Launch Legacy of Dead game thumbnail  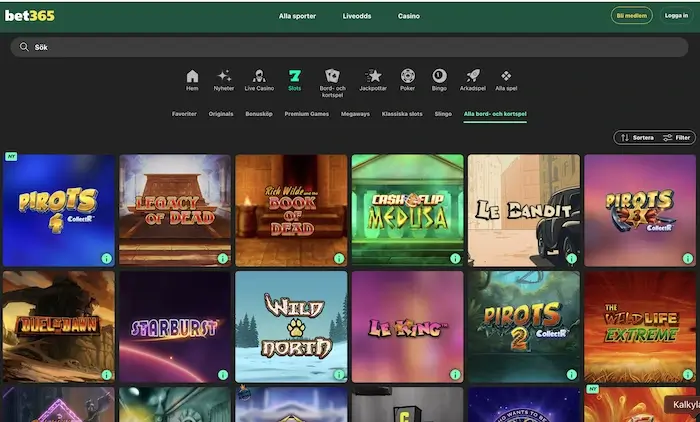tap(175, 210)
